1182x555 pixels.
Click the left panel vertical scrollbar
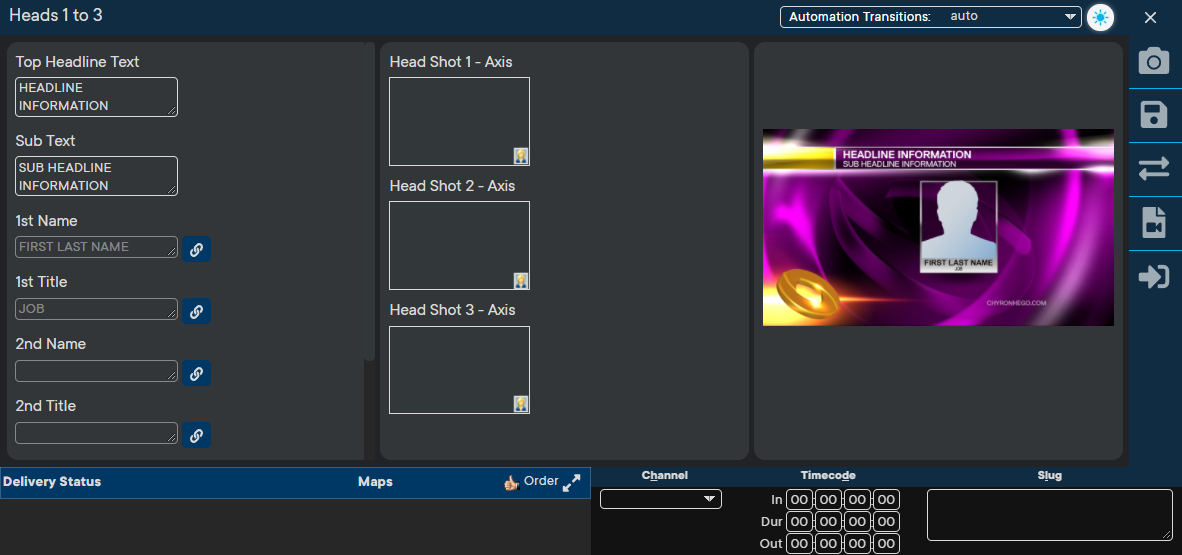coord(370,200)
